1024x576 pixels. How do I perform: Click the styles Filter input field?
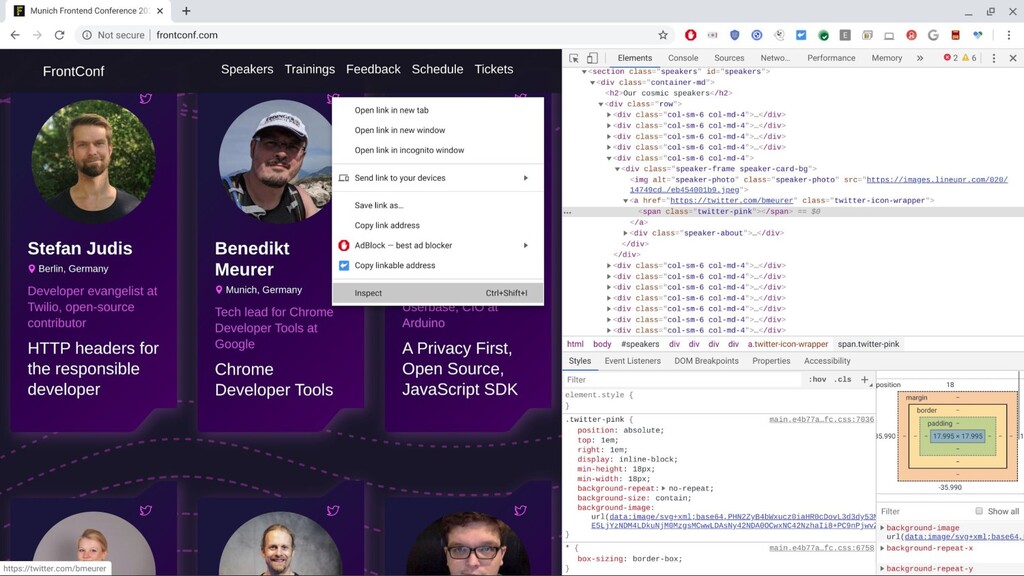pos(682,379)
